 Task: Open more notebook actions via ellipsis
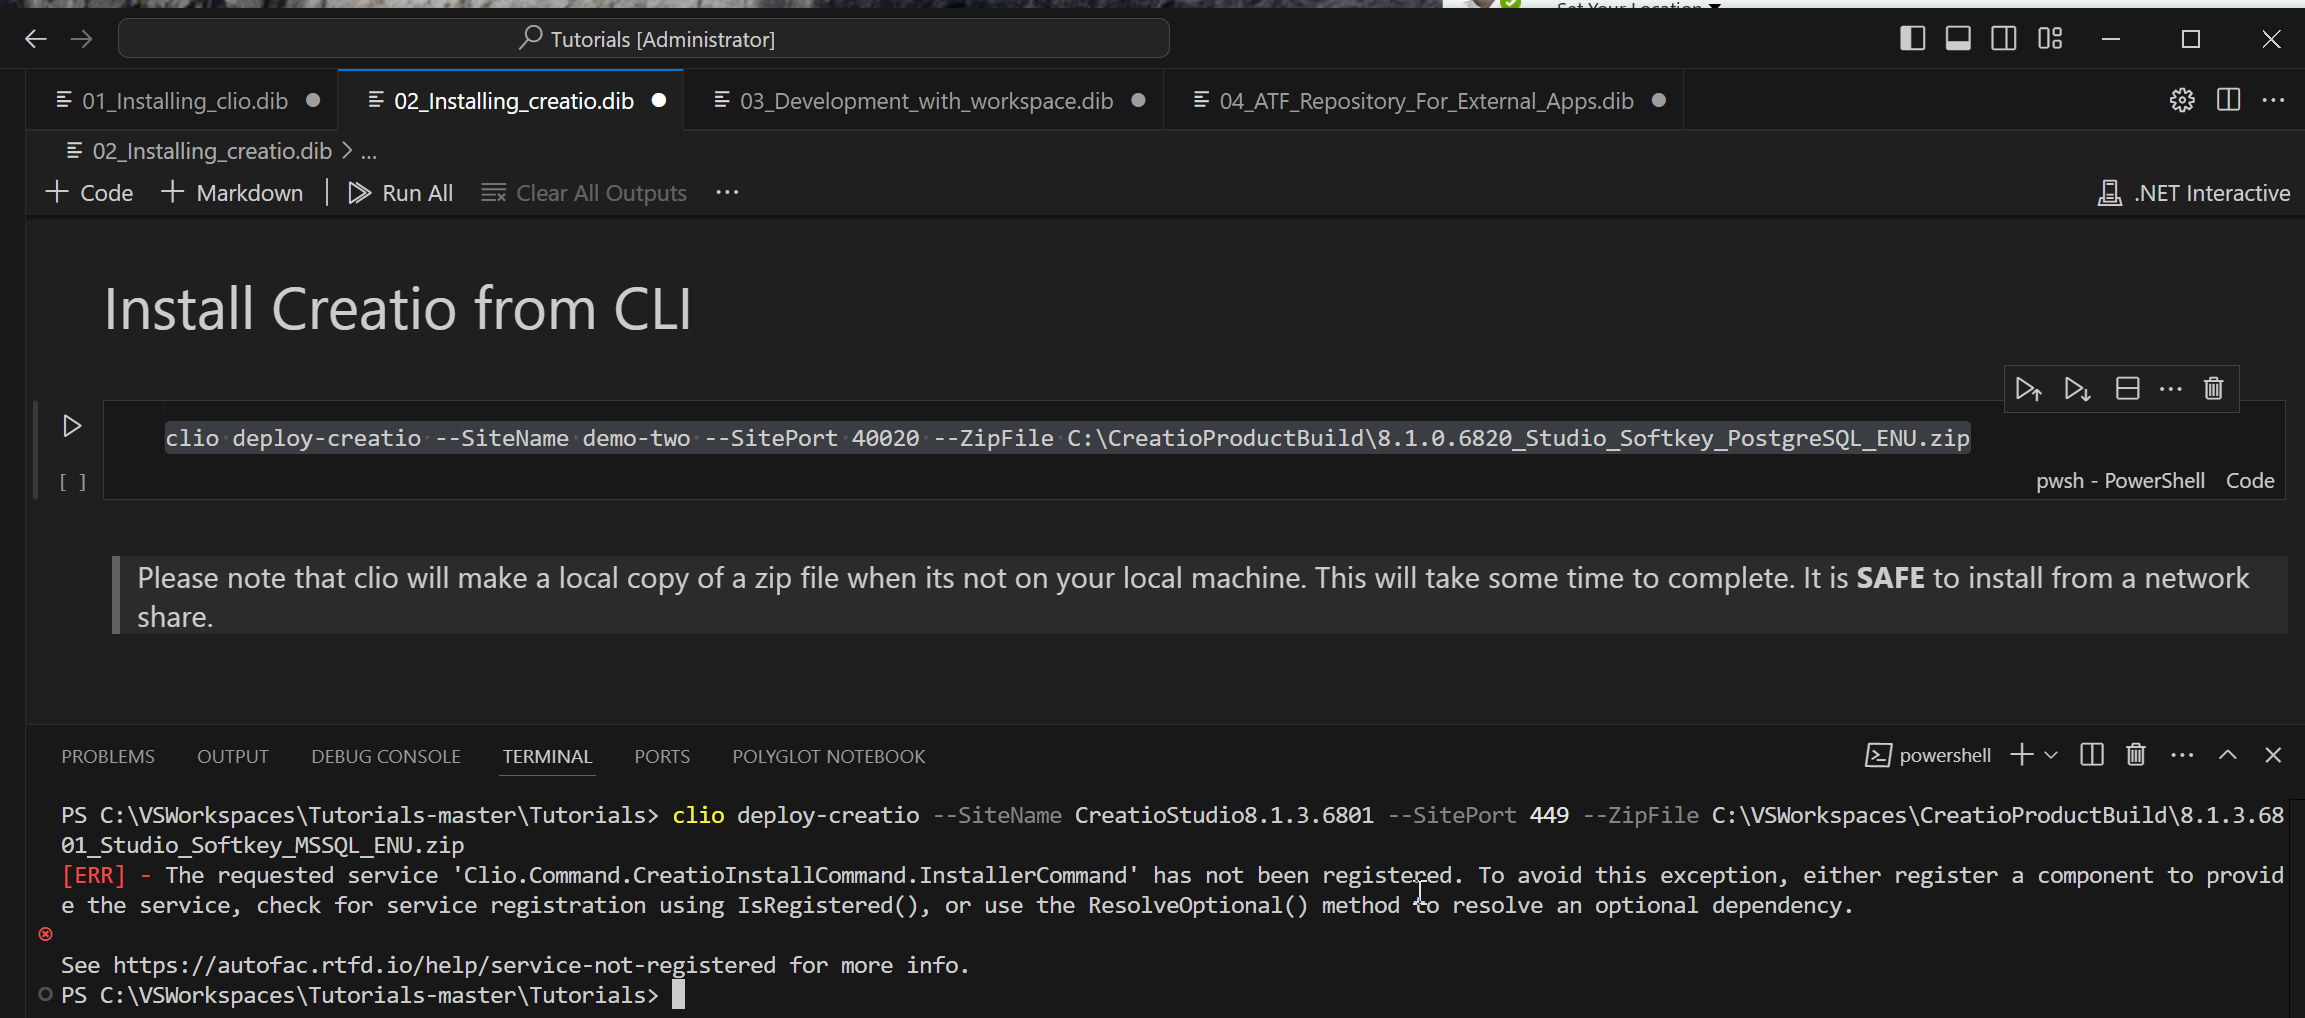point(727,192)
